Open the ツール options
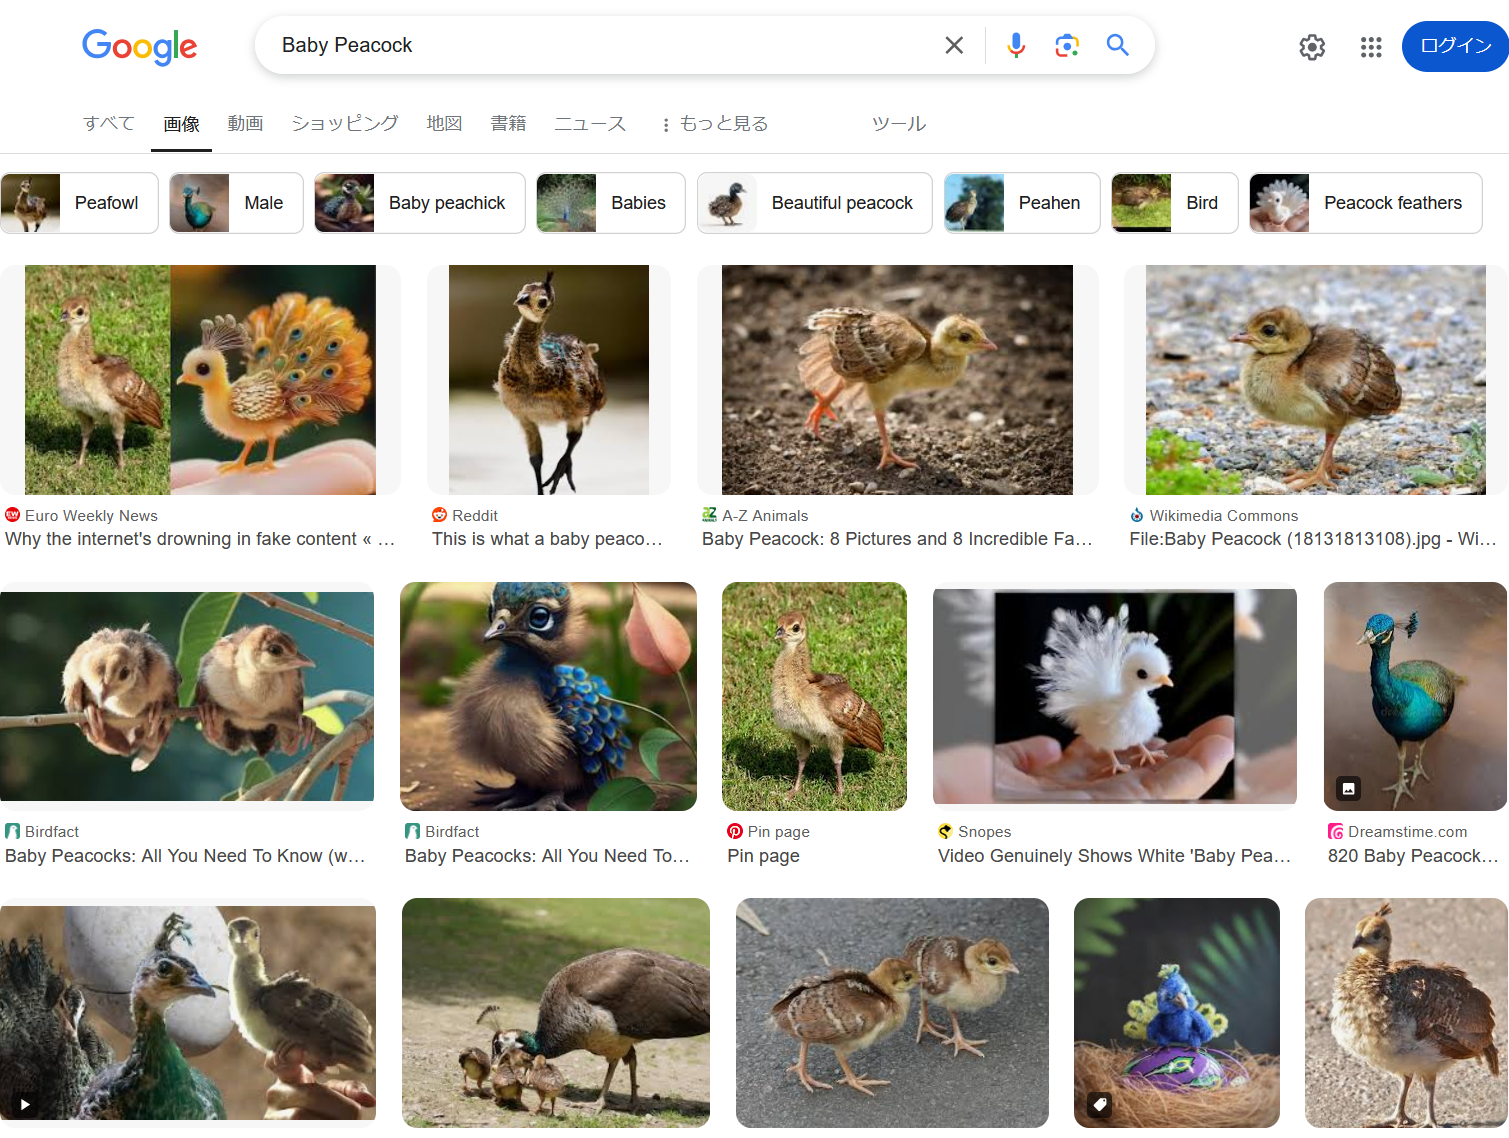 tap(899, 124)
